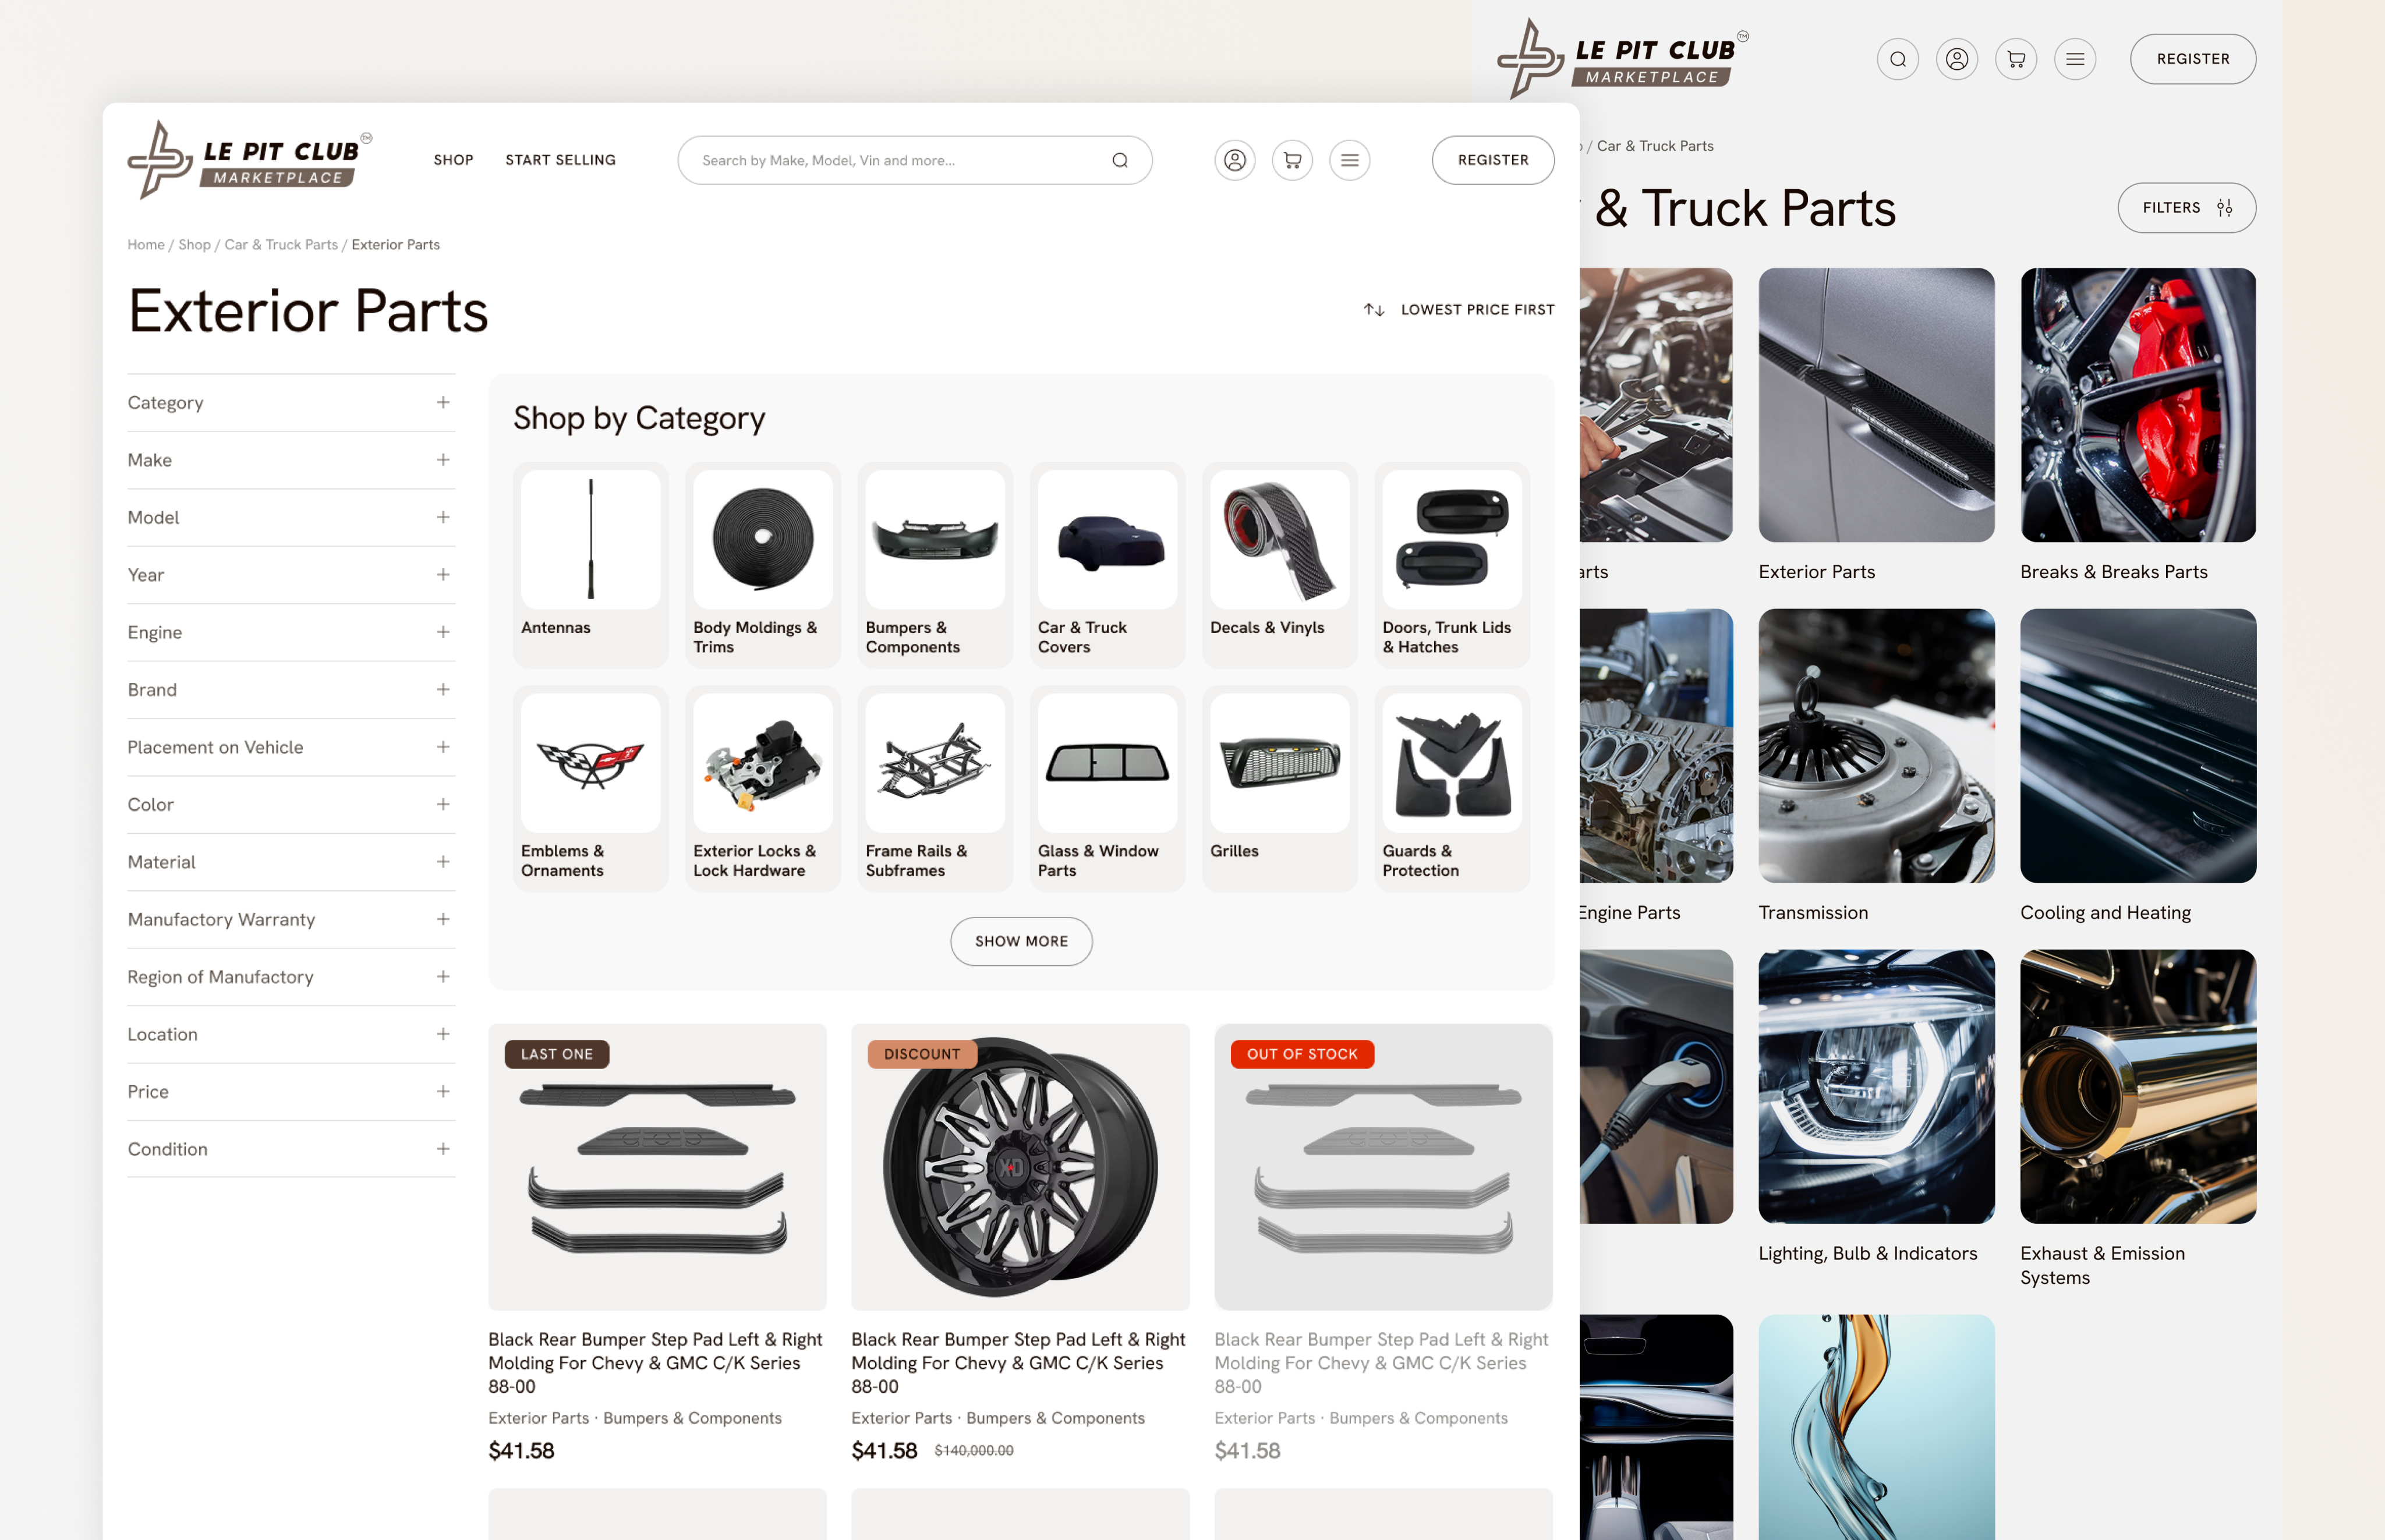The height and width of the screenshot is (1540, 2385).
Task: Open the Discount wheel product image
Action: (x=1020, y=1167)
